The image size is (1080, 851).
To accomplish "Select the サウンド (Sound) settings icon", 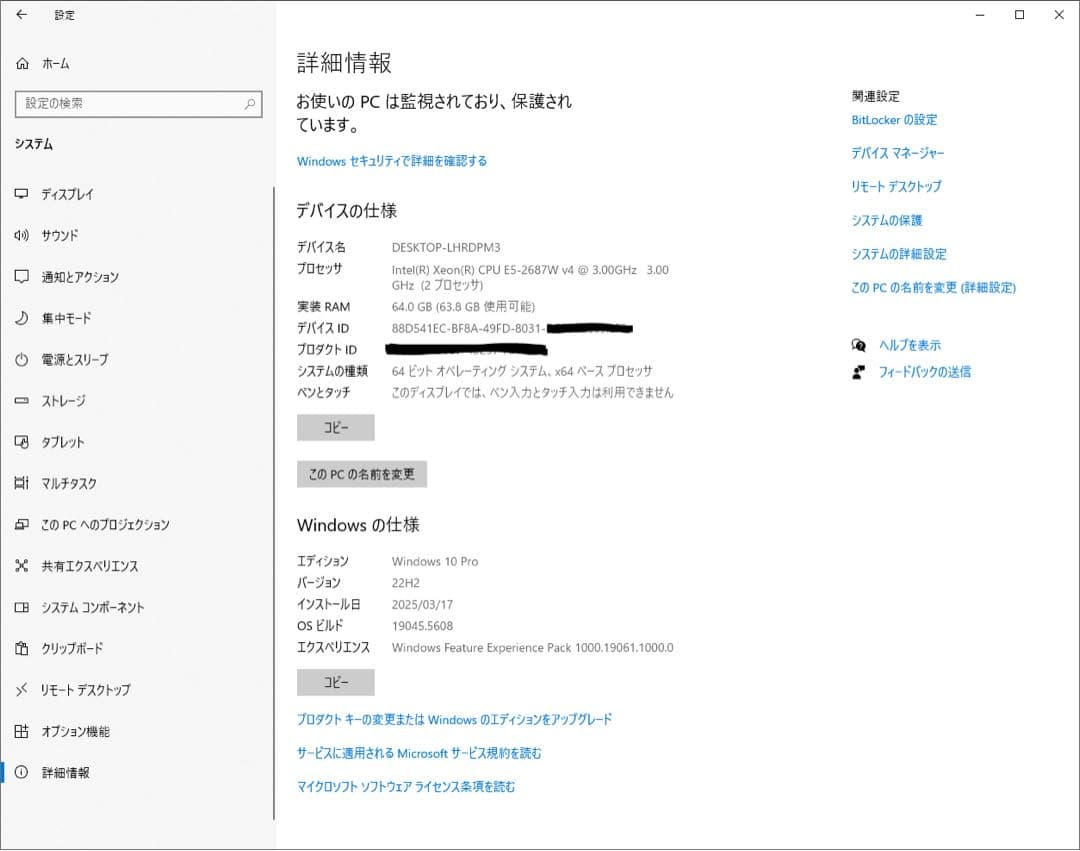I will pos(23,235).
